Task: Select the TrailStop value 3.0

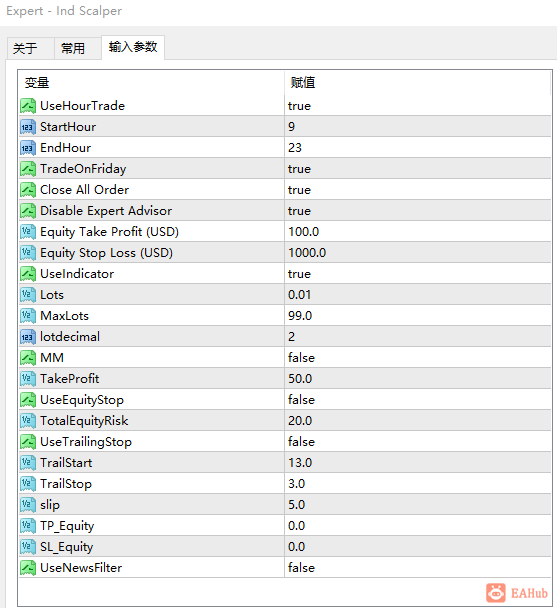Action: click(x=296, y=484)
